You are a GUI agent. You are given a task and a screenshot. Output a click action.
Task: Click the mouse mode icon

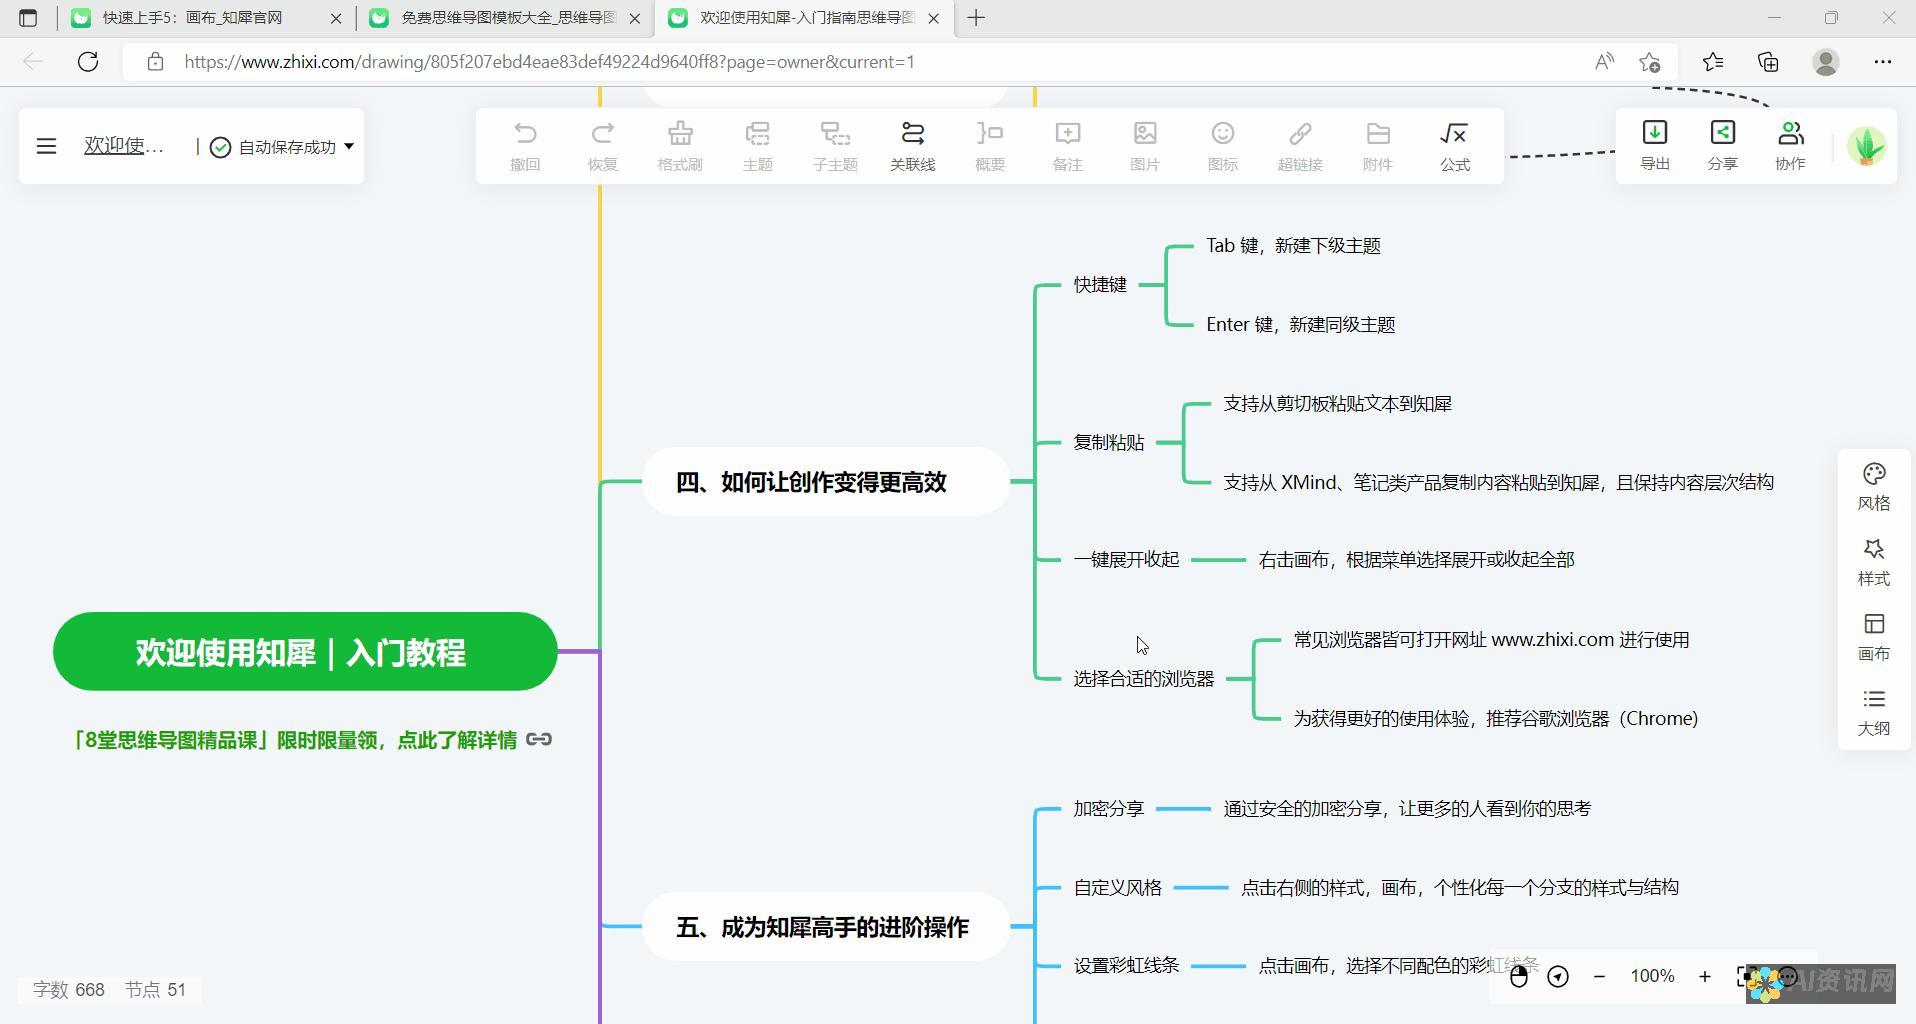click(x=1519, y=976)
